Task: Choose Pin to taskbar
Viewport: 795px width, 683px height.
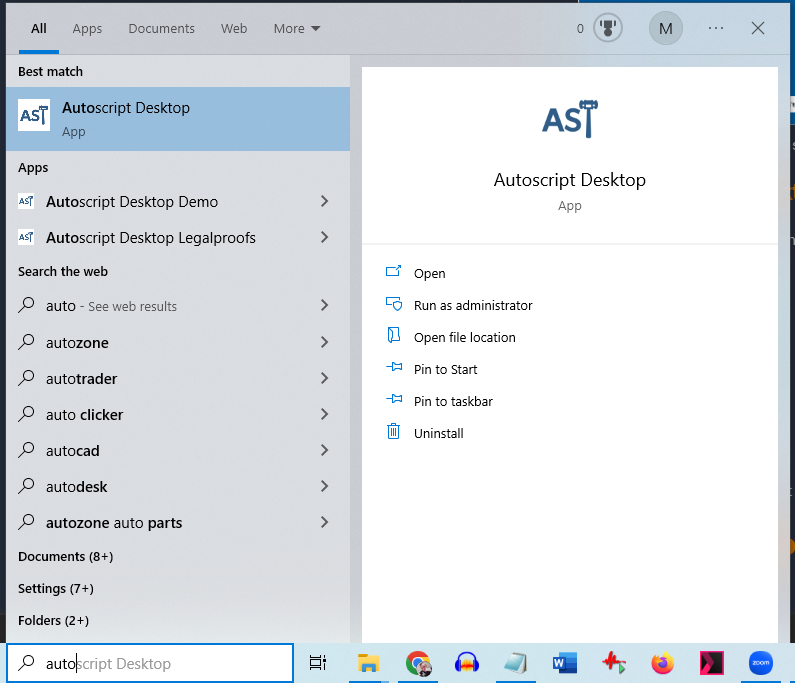Action: (453, 401)
